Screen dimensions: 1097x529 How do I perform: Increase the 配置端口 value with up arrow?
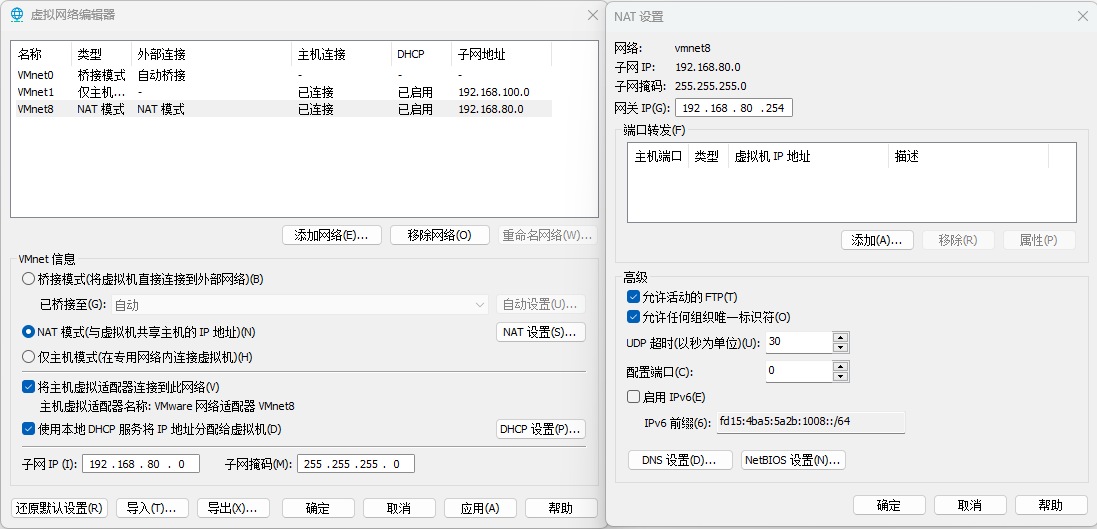[x=840, y=366]
